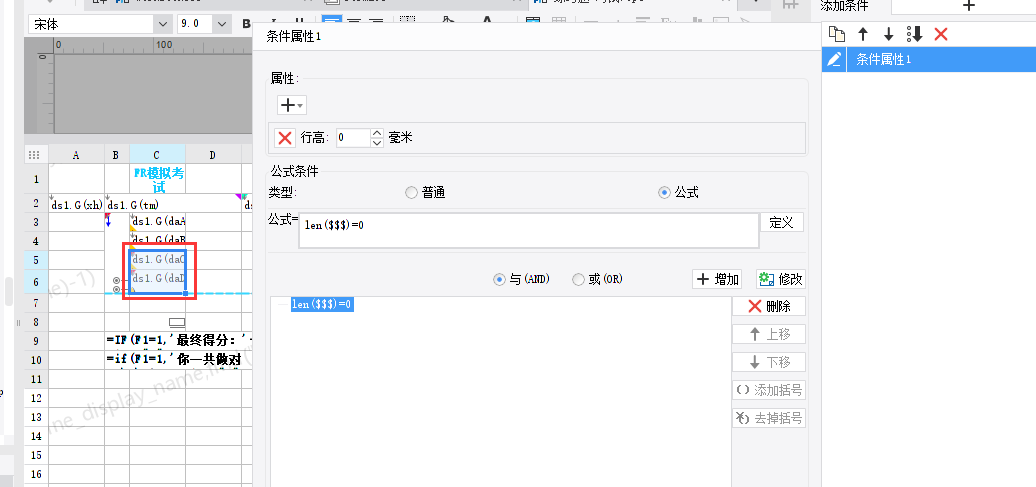The height and width of the screenshot is (487, 1036).
Task: Click the 下移 button
Action: tap(769, 362)
